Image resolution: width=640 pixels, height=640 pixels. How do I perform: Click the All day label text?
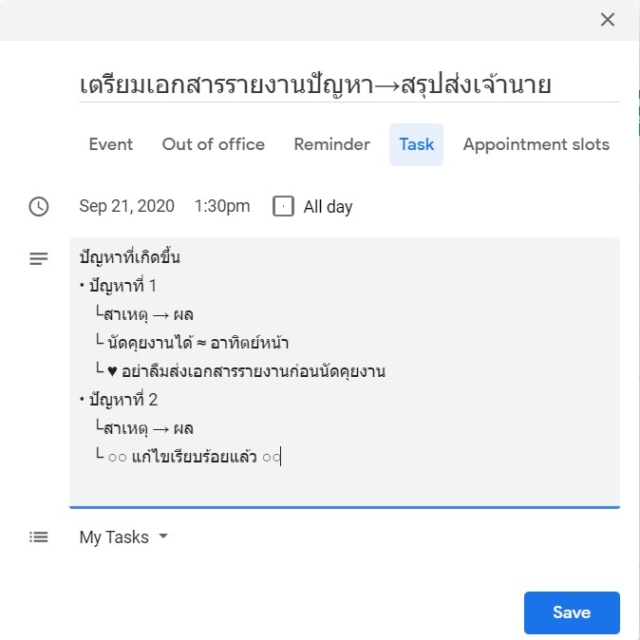pos(328,207)
